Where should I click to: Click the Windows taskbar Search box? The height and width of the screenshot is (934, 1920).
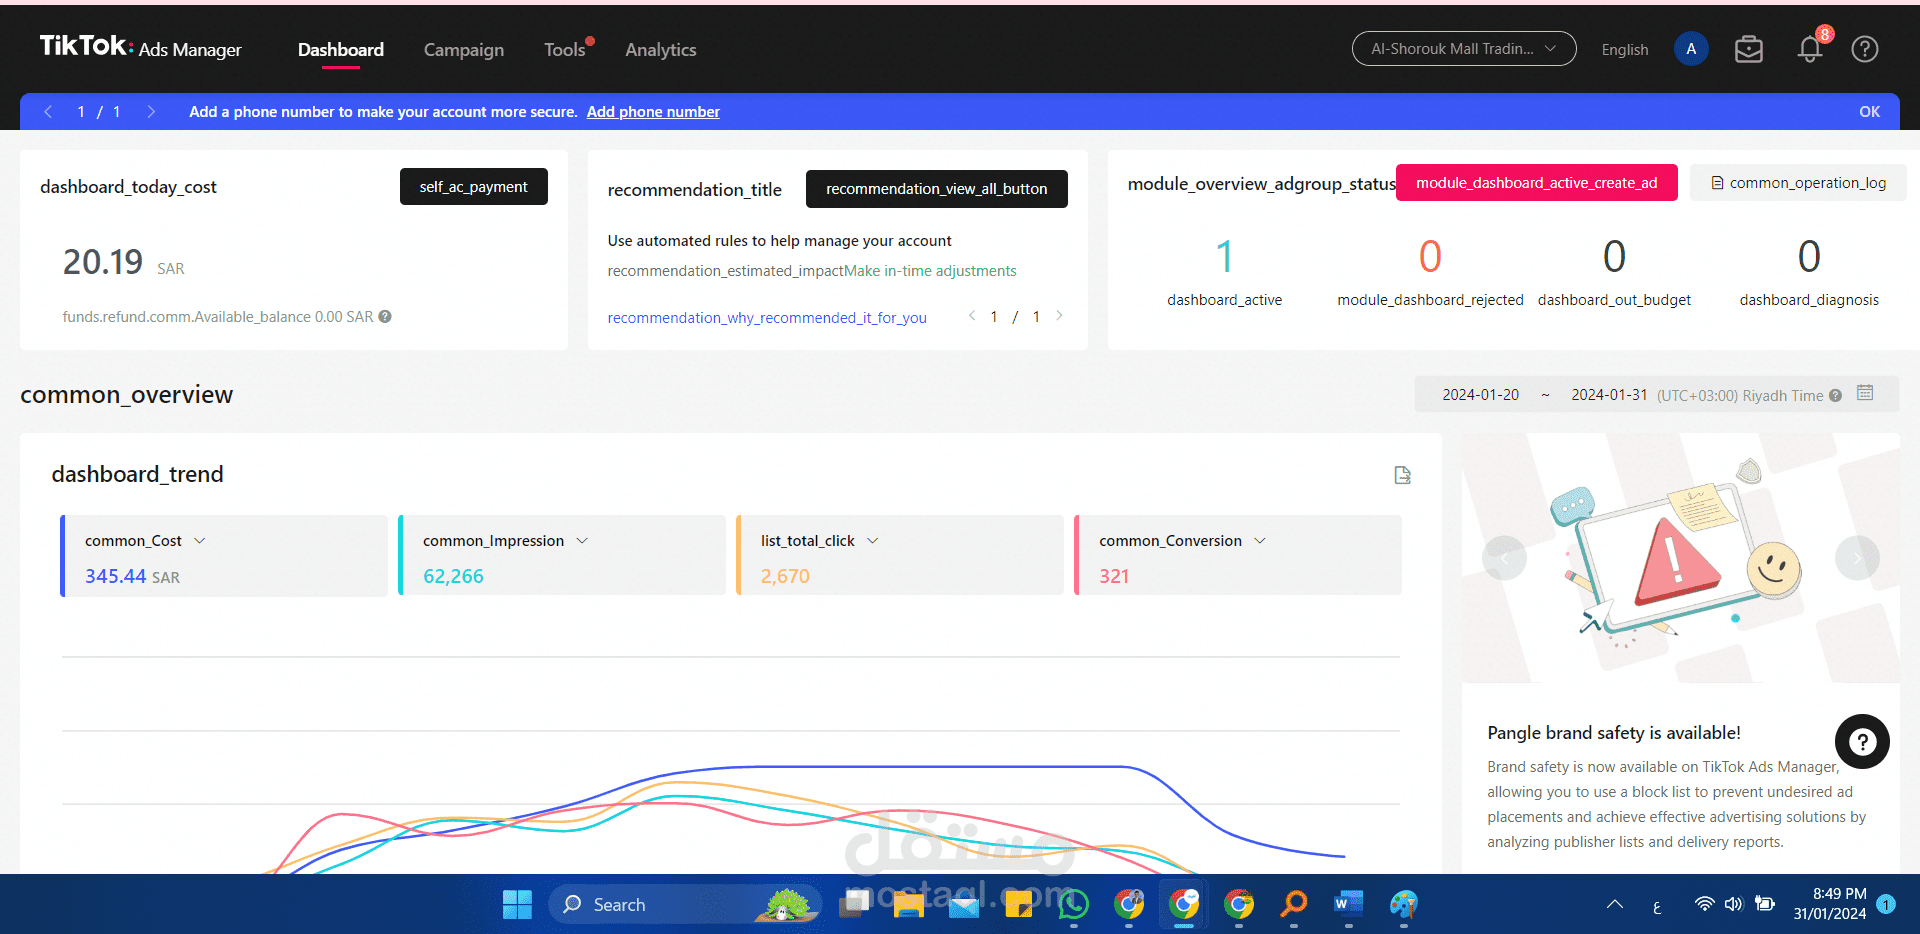(685, 904)
